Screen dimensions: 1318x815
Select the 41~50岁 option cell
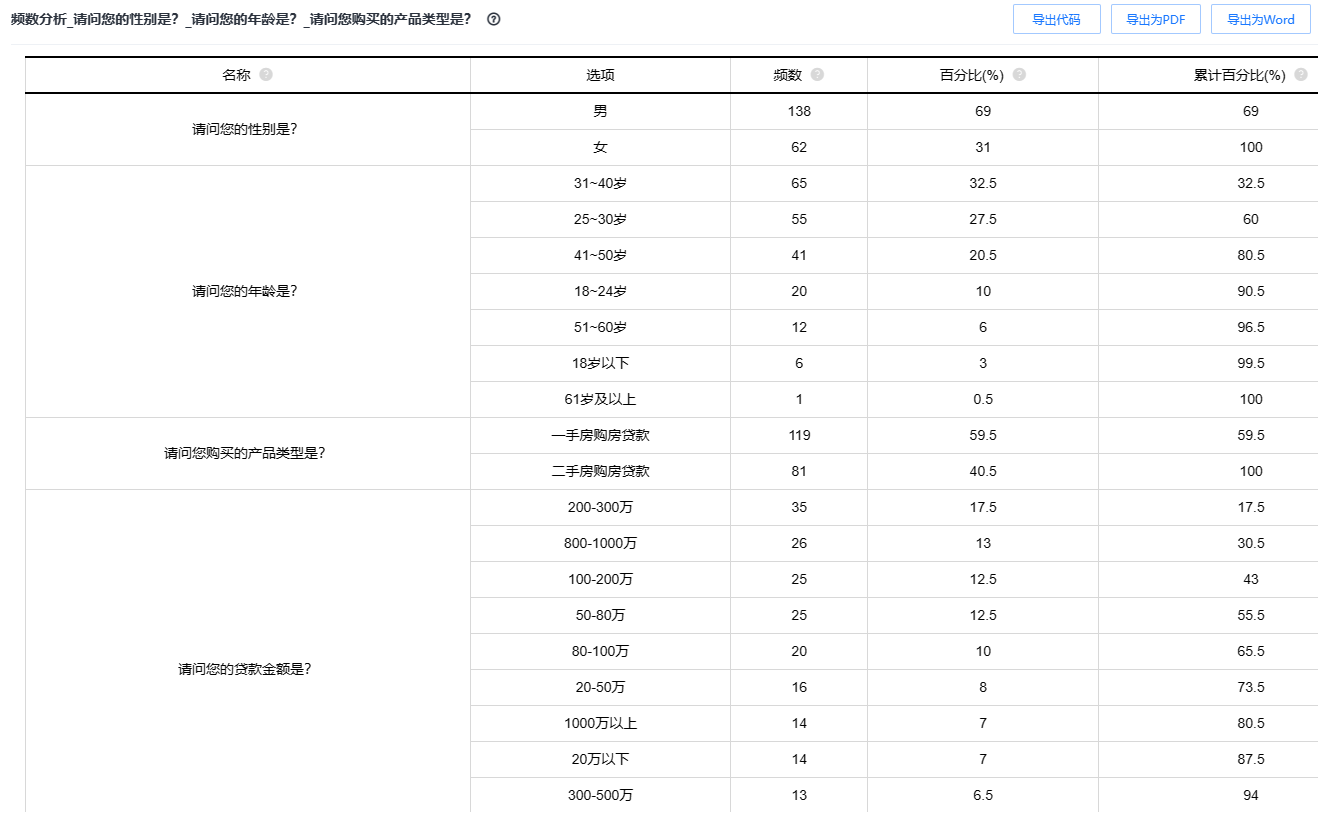click(600, 255)
